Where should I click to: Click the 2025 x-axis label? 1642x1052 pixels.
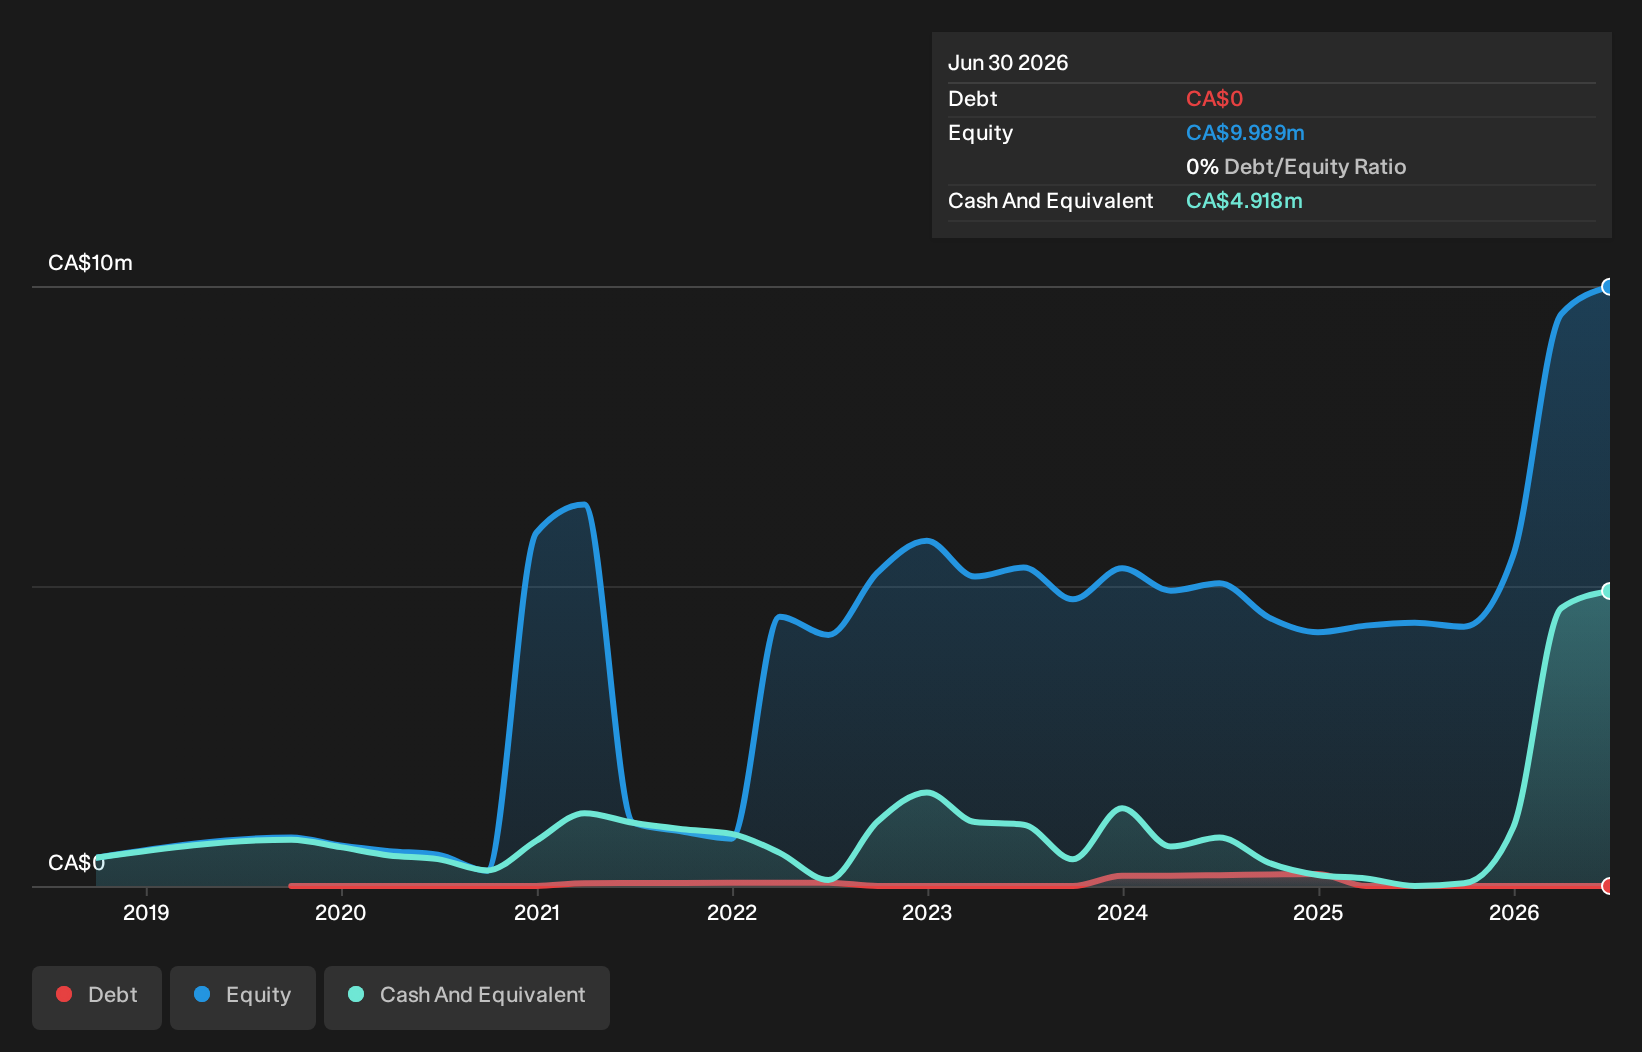pyautogui.click(x=1318, y=913)
